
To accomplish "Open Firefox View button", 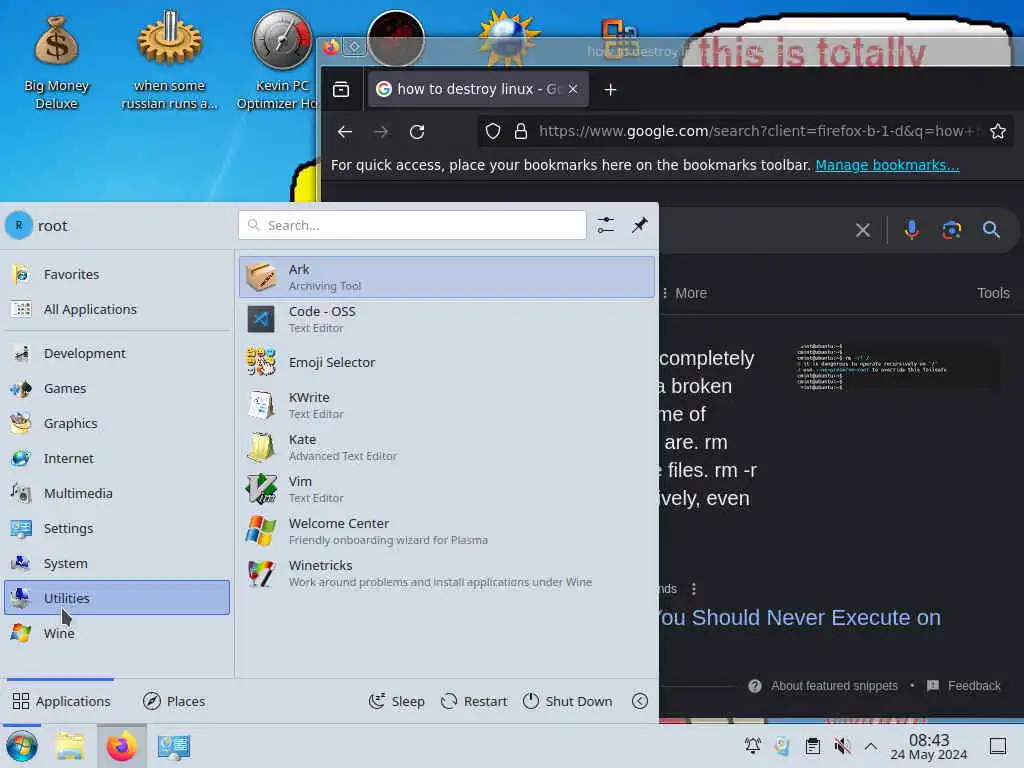I will 341,89.
